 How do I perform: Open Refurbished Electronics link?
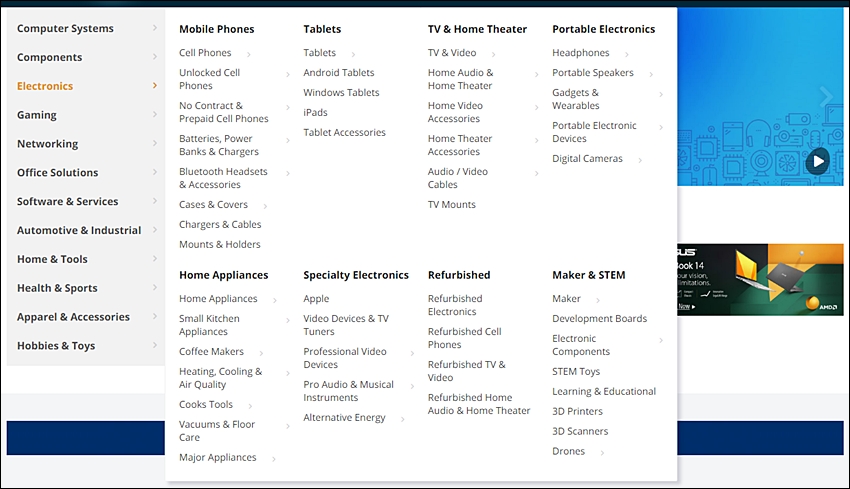click(x=455, y=305)
